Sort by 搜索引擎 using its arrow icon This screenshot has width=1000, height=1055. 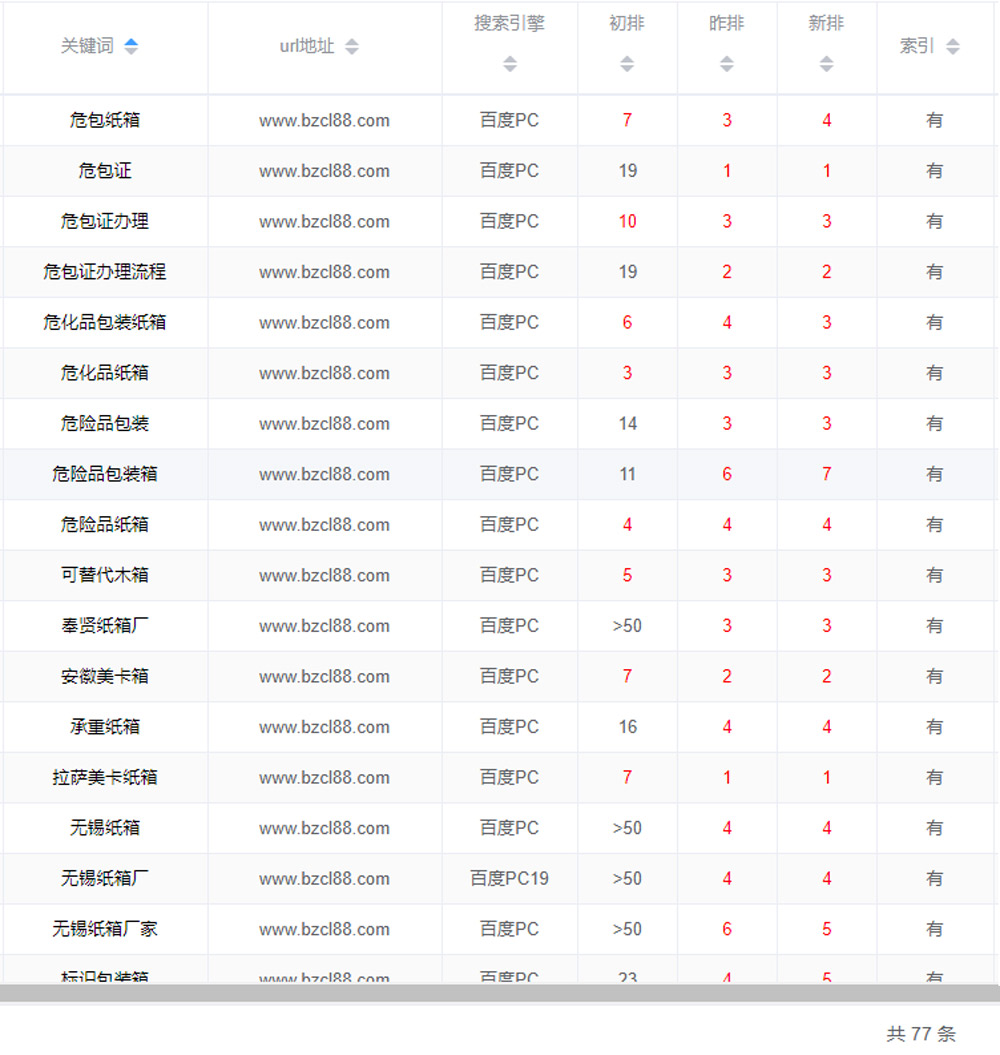pos(510,64)
